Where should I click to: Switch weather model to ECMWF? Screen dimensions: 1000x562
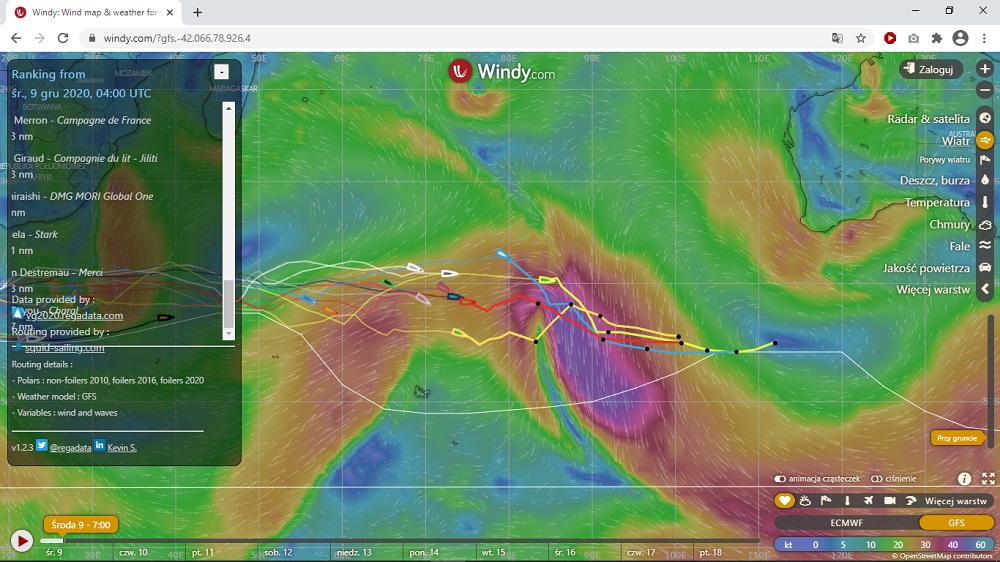pos(846,522)
